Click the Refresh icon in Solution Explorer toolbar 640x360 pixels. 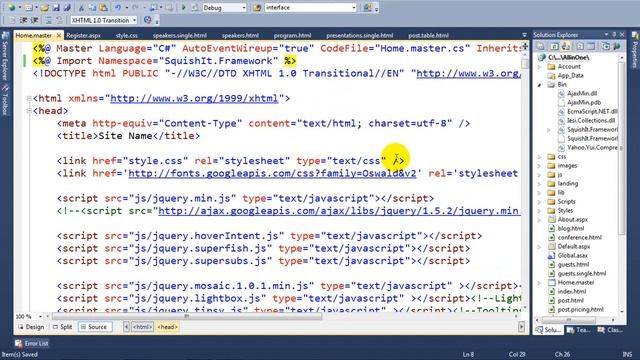pos(555,47)
